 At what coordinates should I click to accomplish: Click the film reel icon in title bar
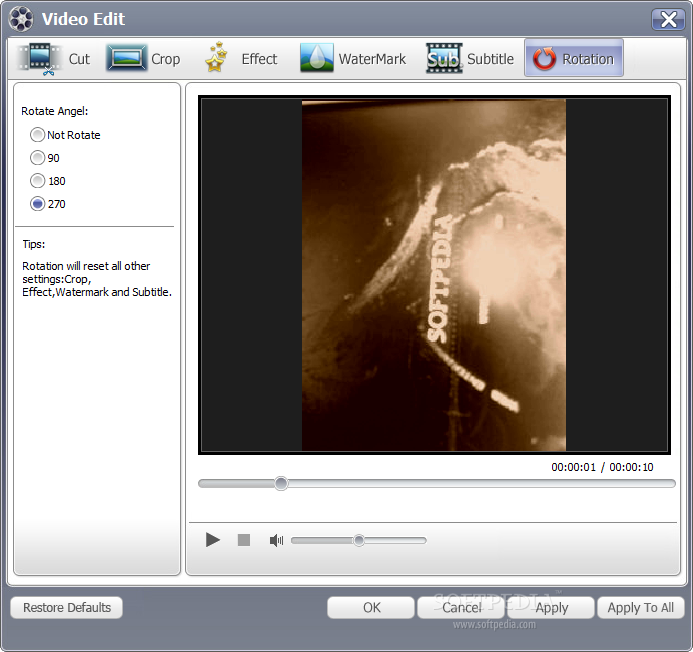pyautogui.click(x=21, y=19)
